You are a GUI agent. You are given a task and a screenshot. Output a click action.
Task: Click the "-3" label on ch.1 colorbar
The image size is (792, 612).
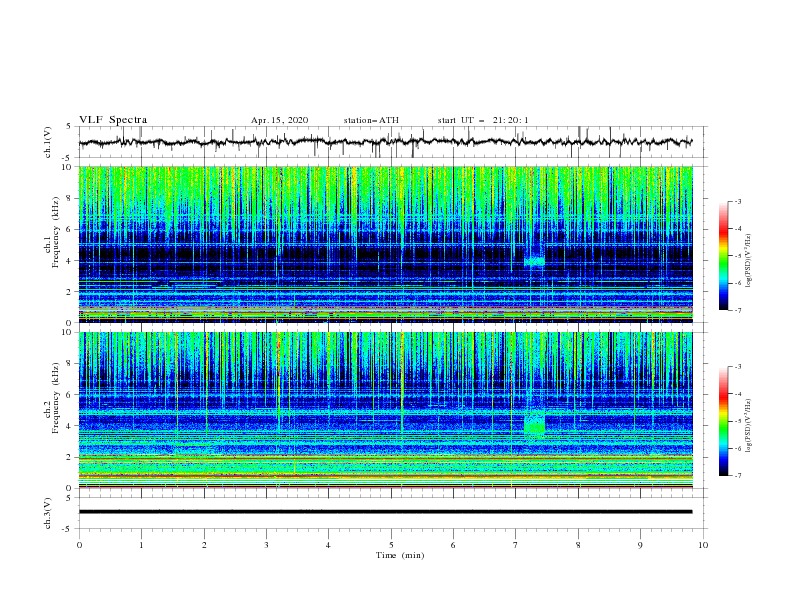coord(737,201)
